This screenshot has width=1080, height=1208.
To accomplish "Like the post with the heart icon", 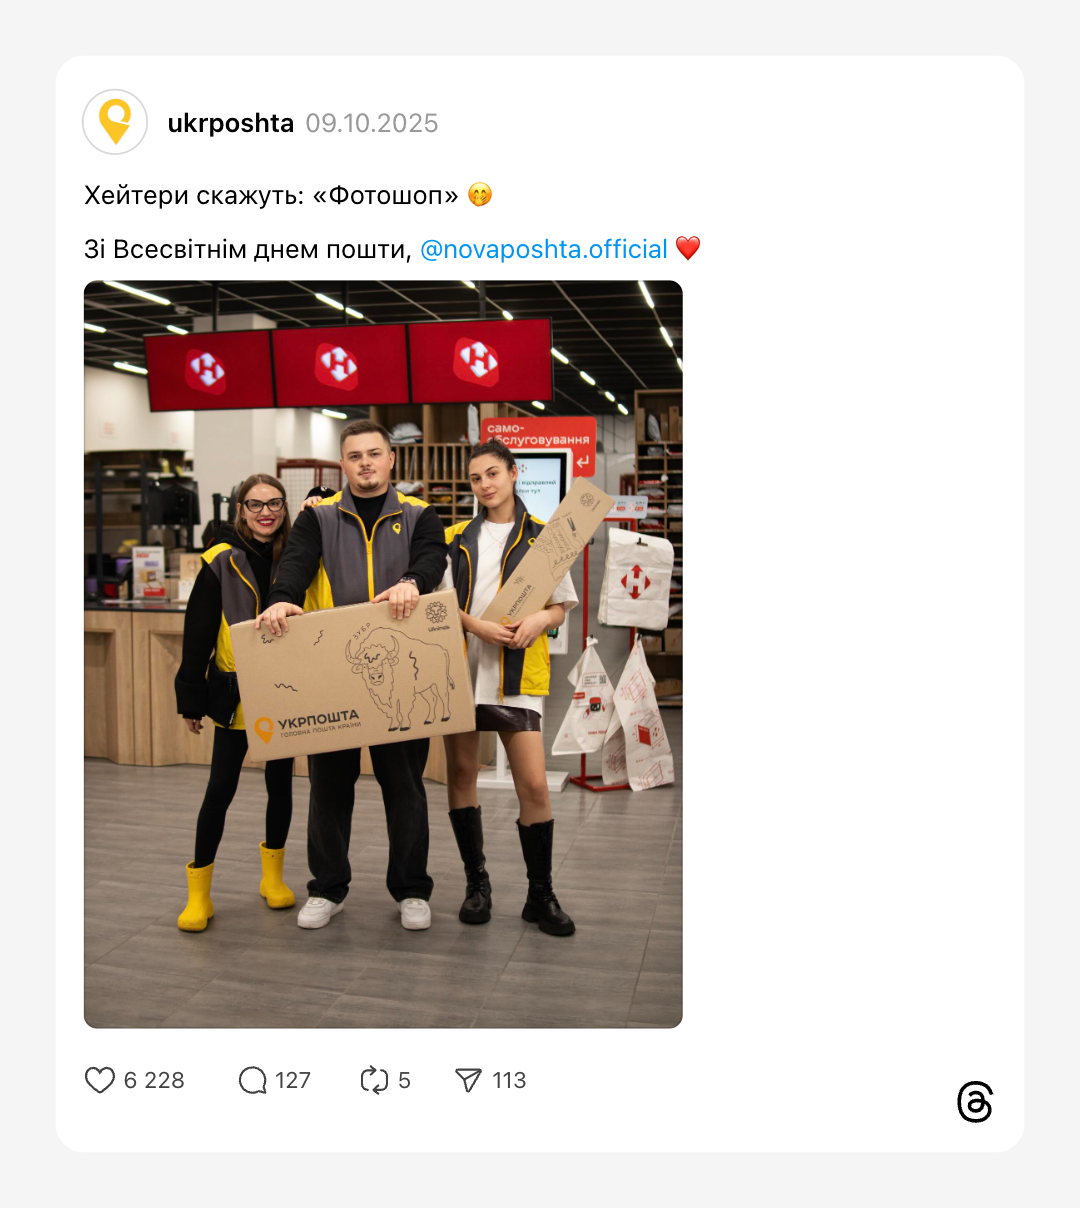I will pyautogui.click(x=100, y=1080).
